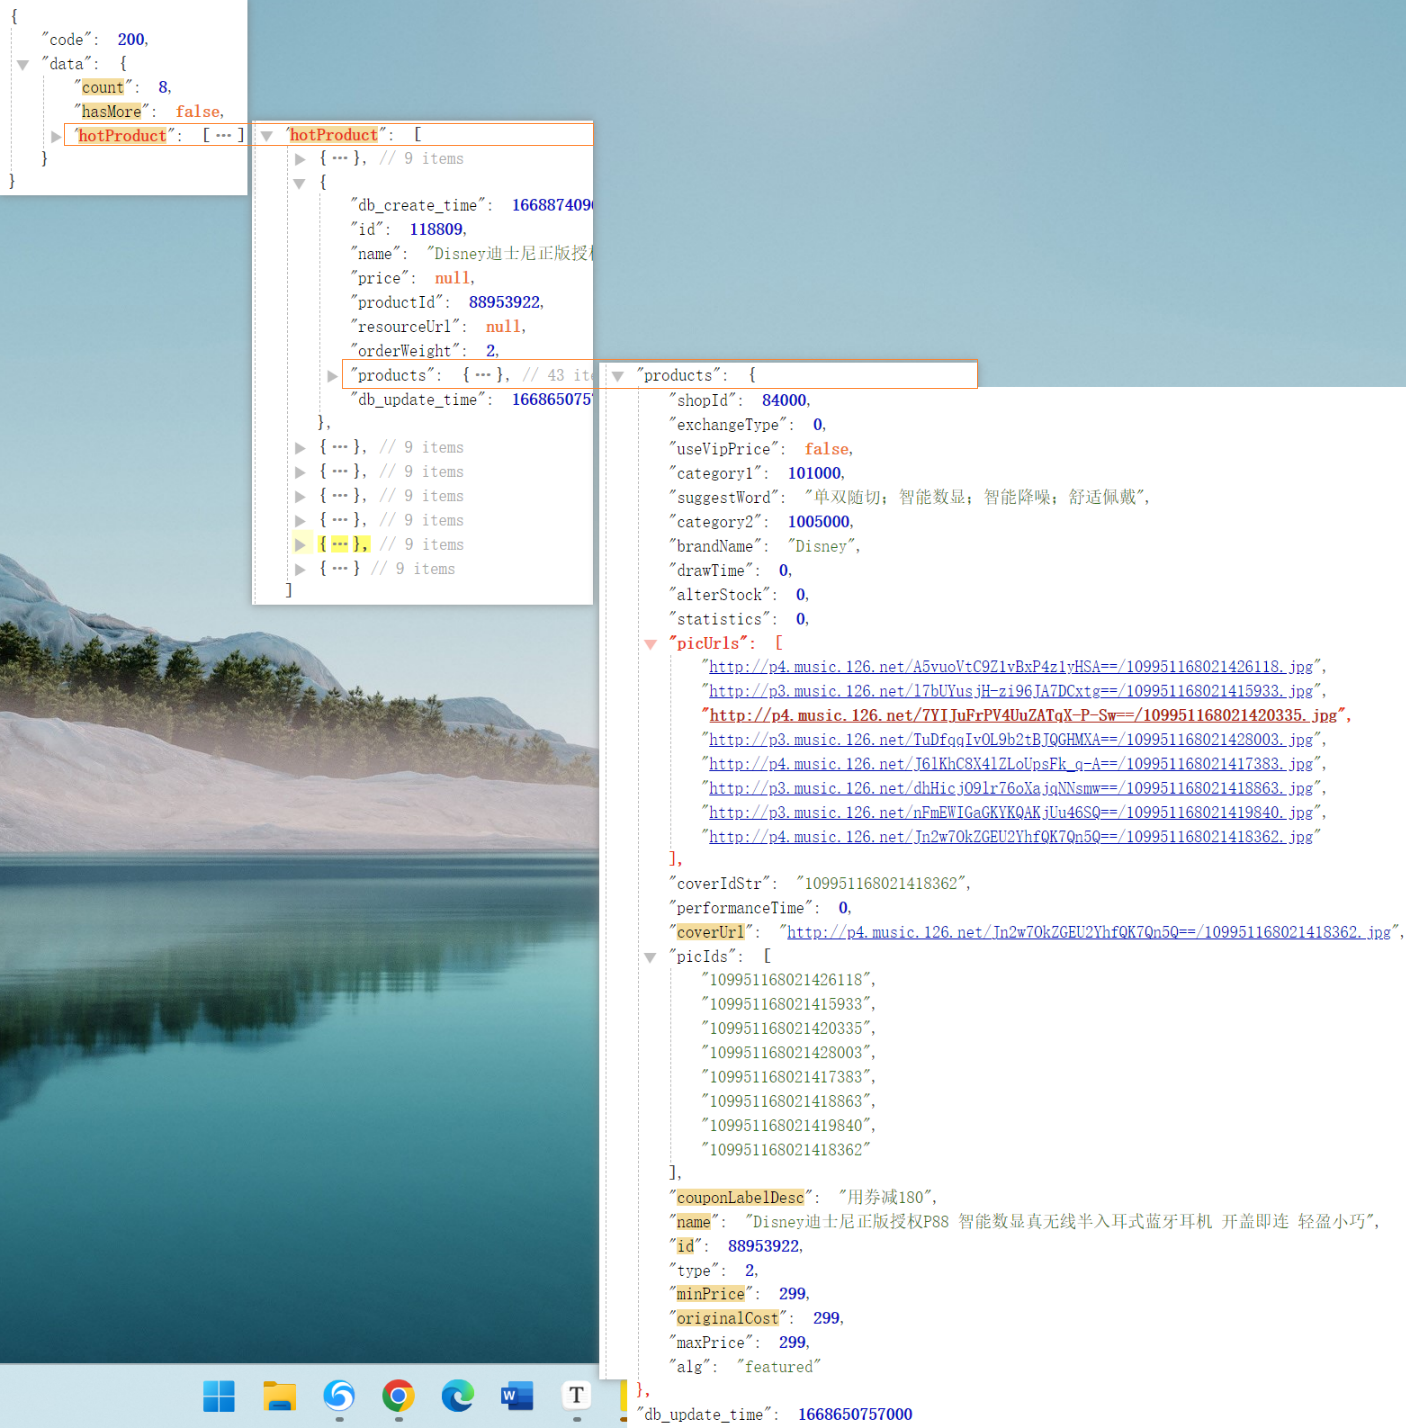
Task: Expand the first collapsed 9 items object
Action: 300,159
